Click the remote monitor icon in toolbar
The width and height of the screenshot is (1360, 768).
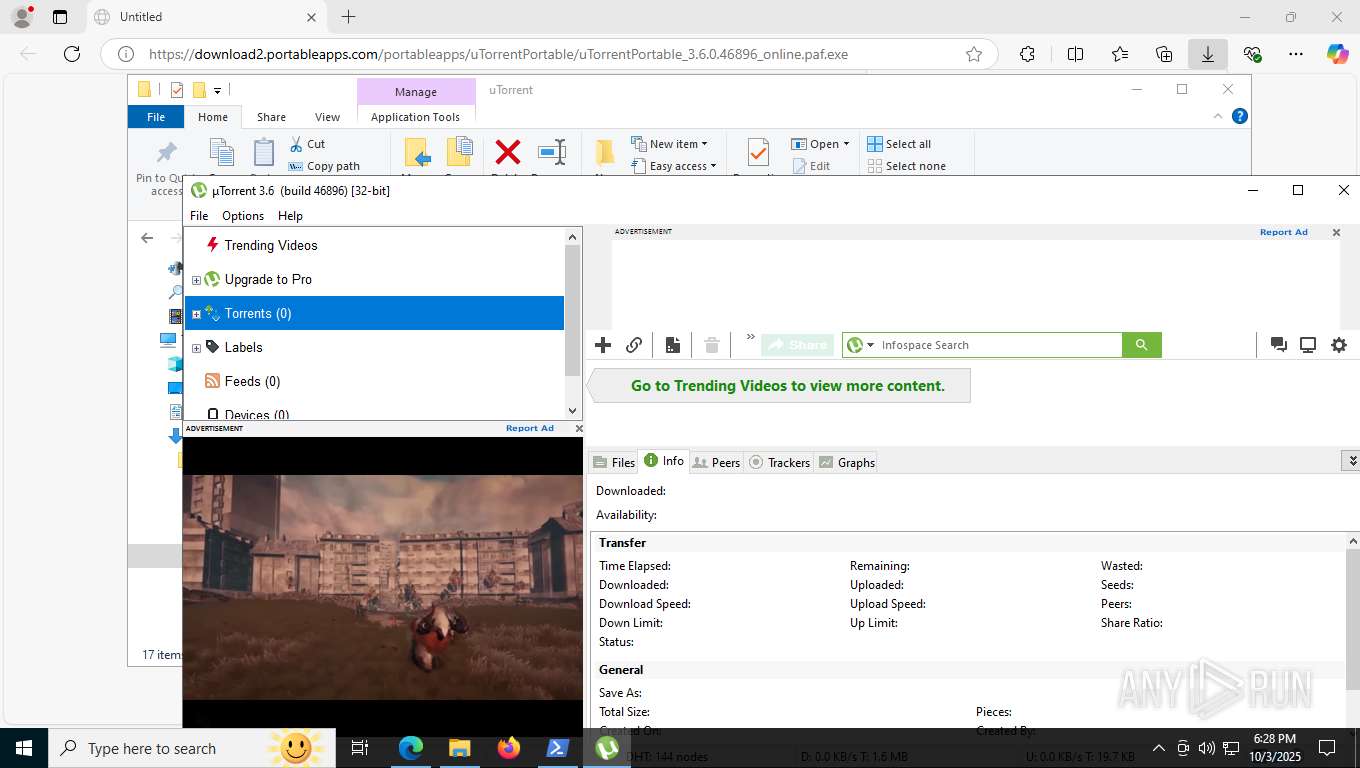coord(1308,345)
